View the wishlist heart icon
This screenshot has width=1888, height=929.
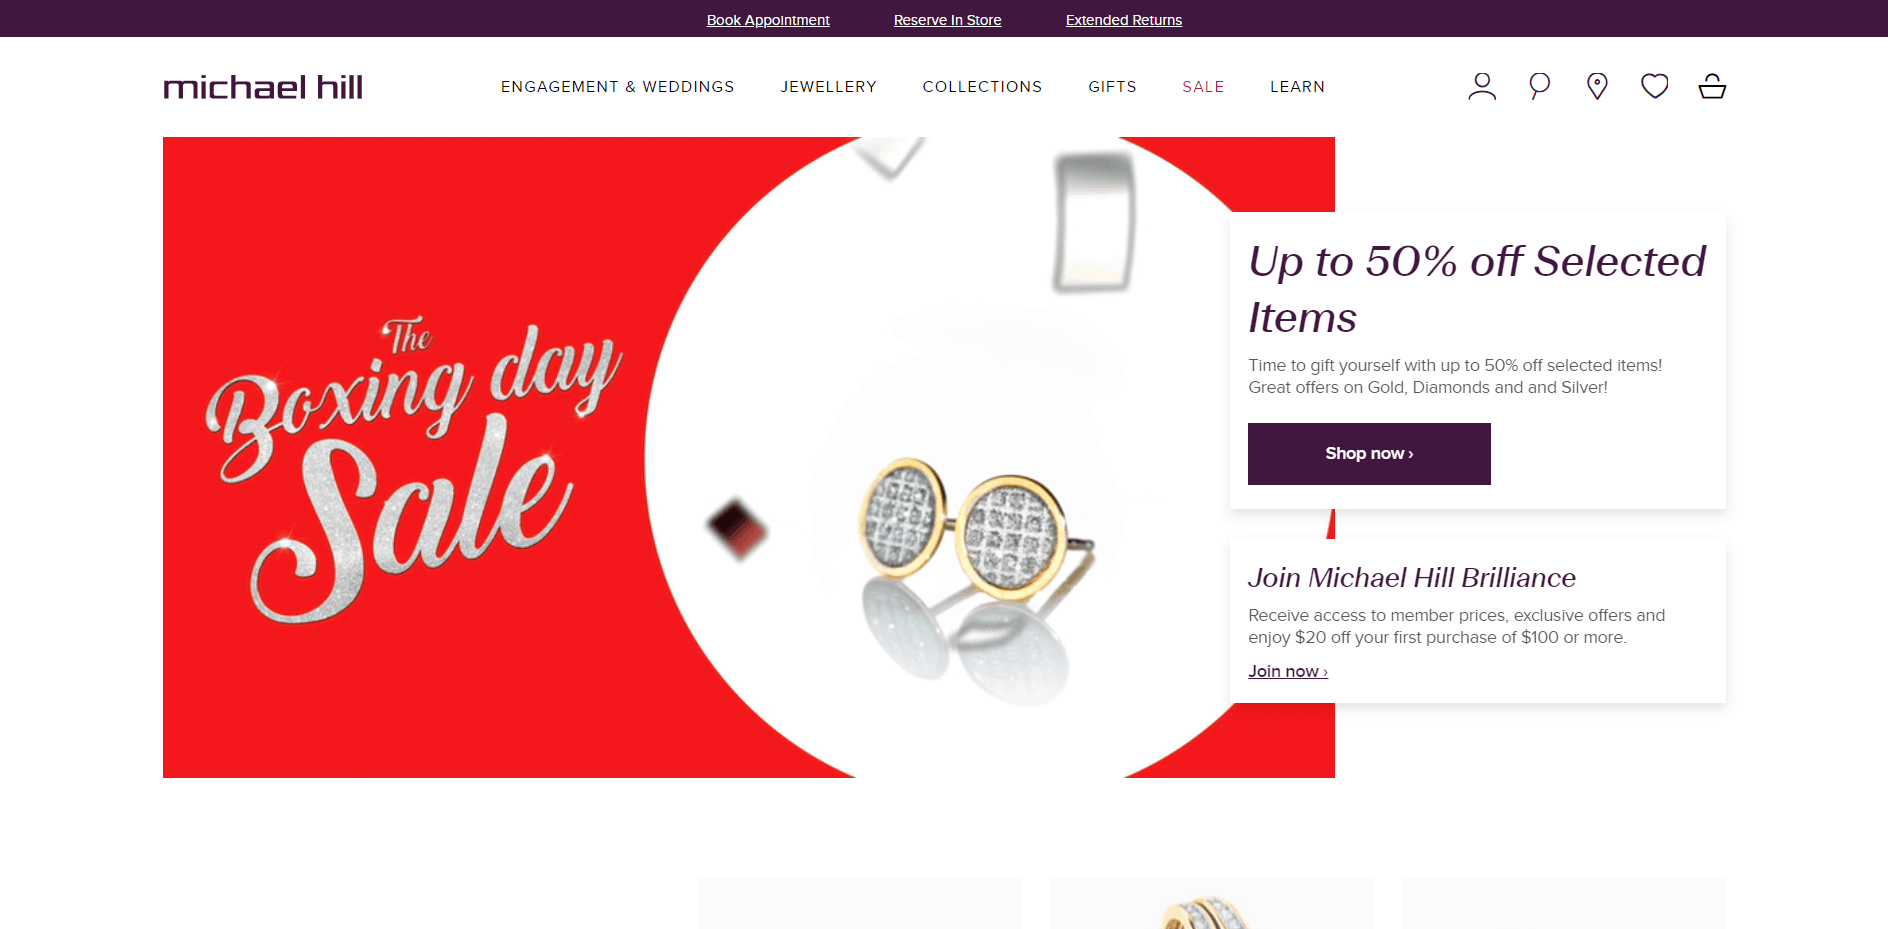pyautogui.click(x=1655, y=87)
